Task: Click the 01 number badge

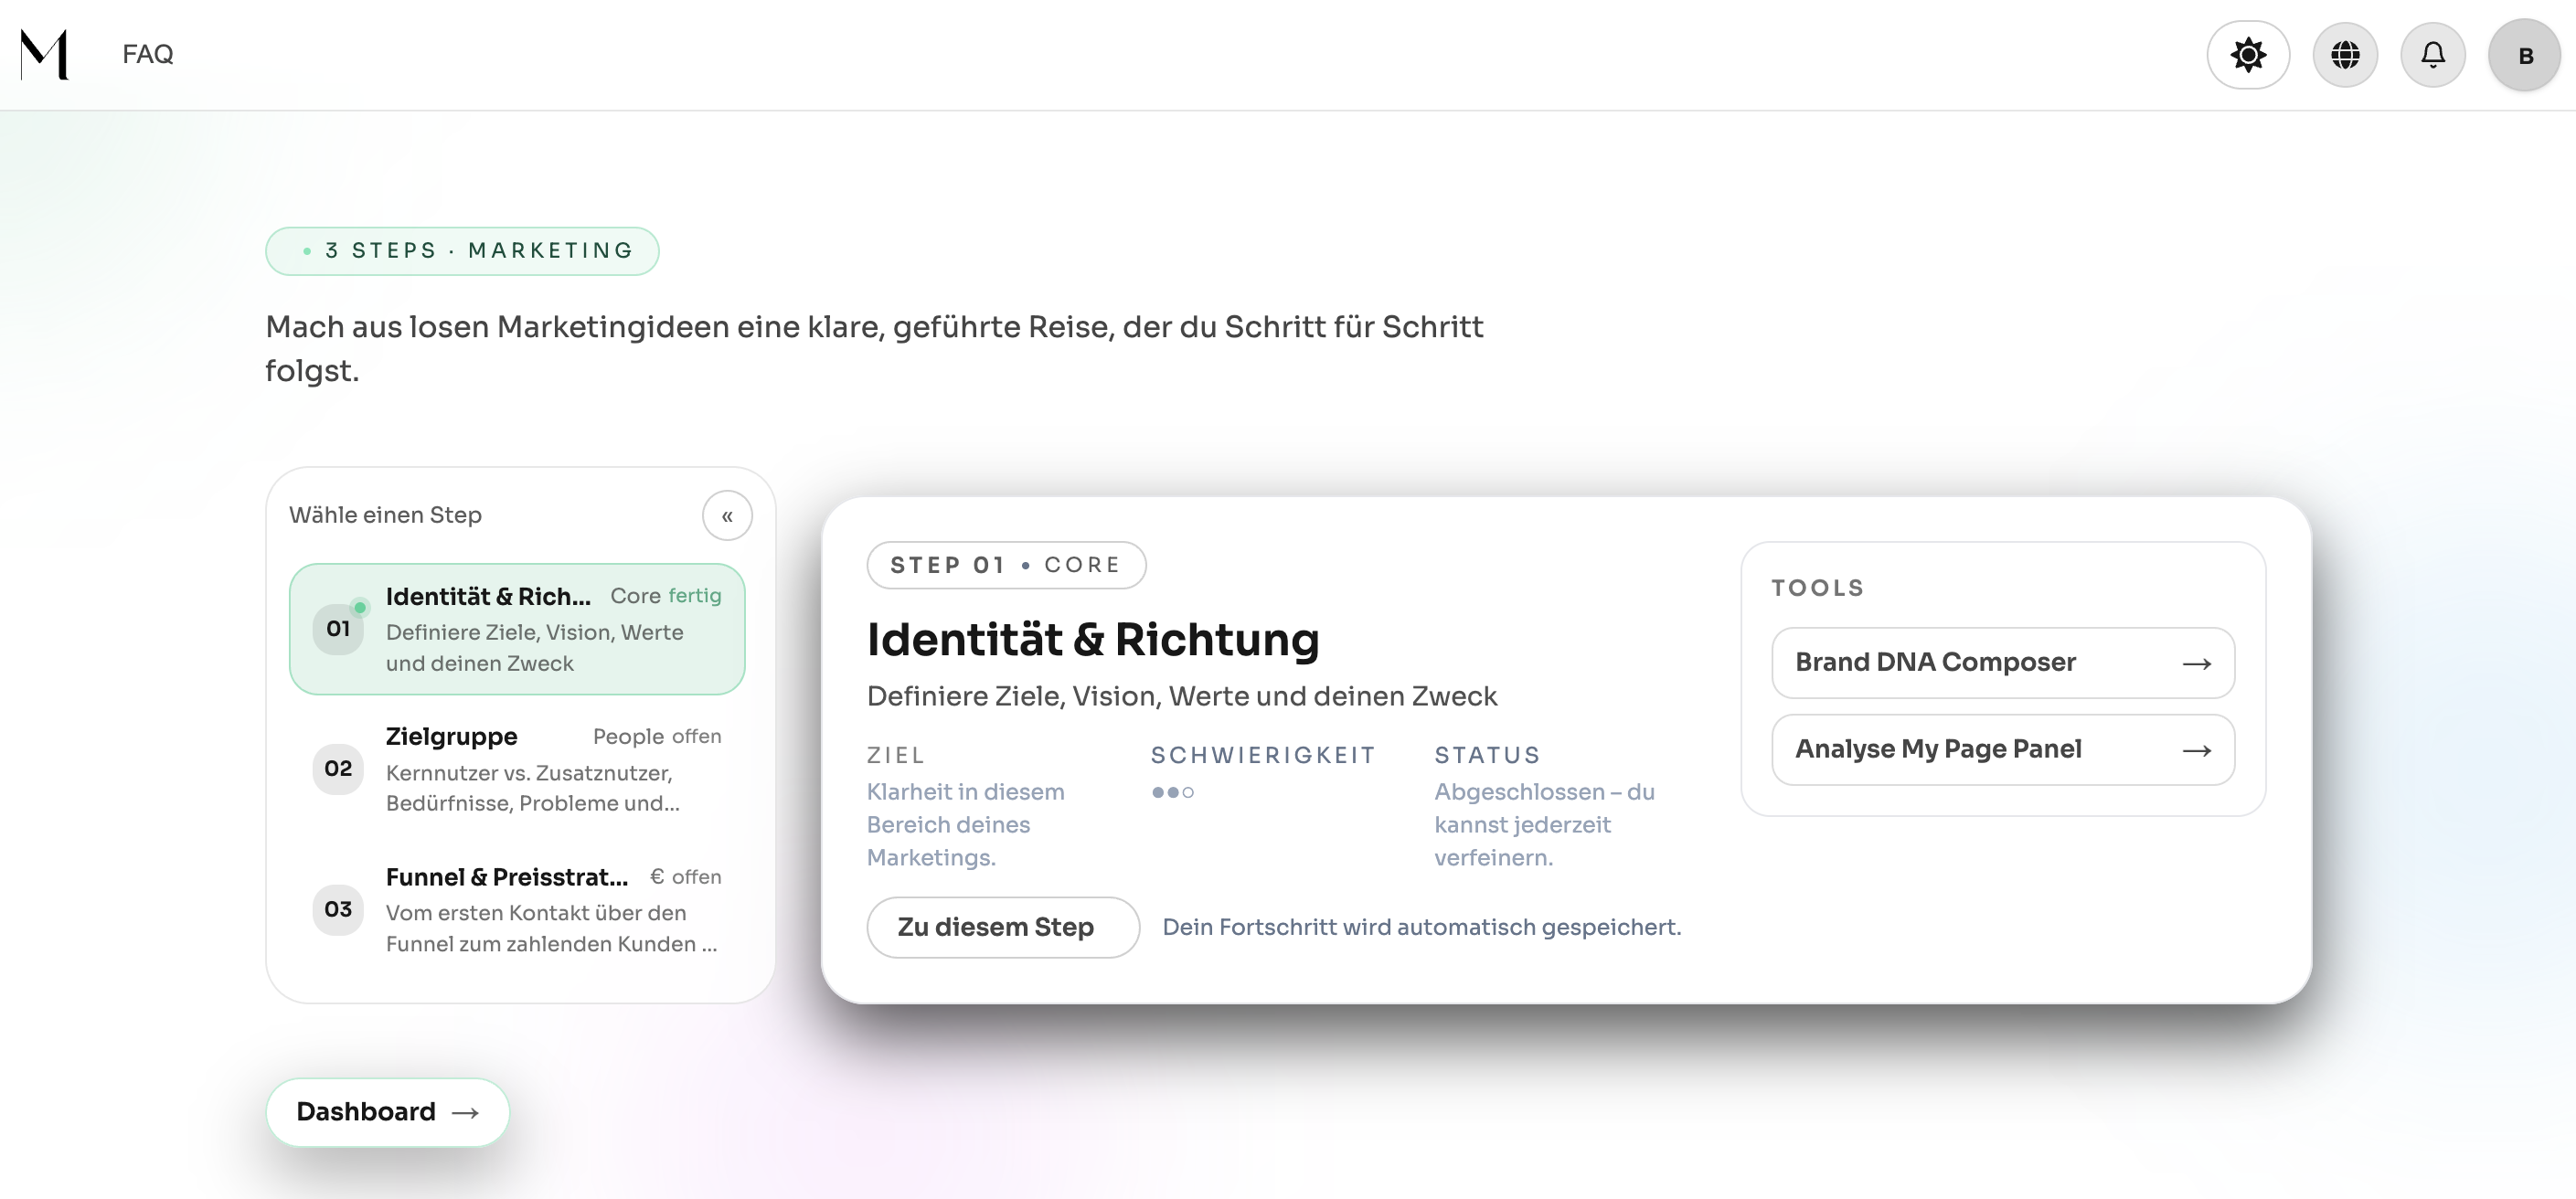Action: click(x=338, y=629)
